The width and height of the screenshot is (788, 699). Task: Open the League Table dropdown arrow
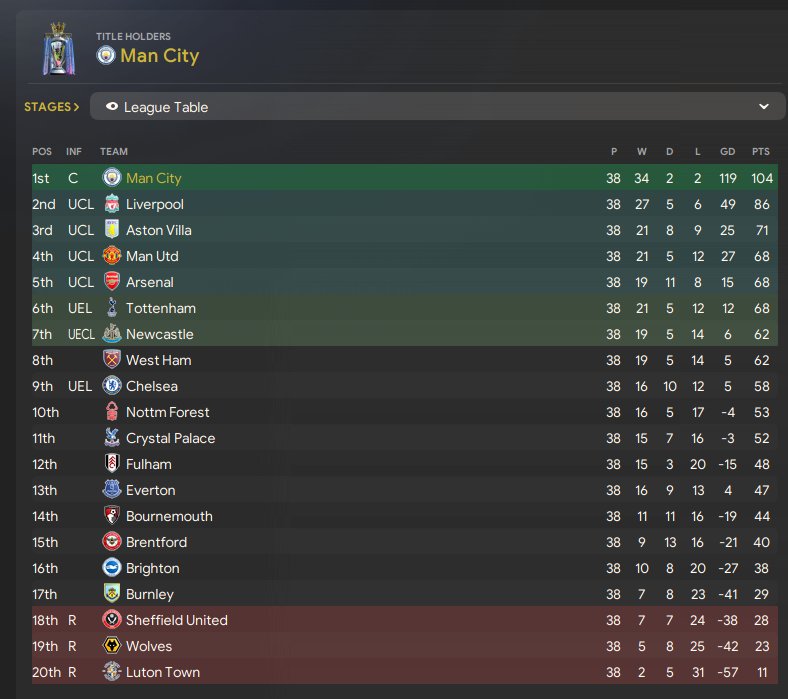(x=764, y=107)
